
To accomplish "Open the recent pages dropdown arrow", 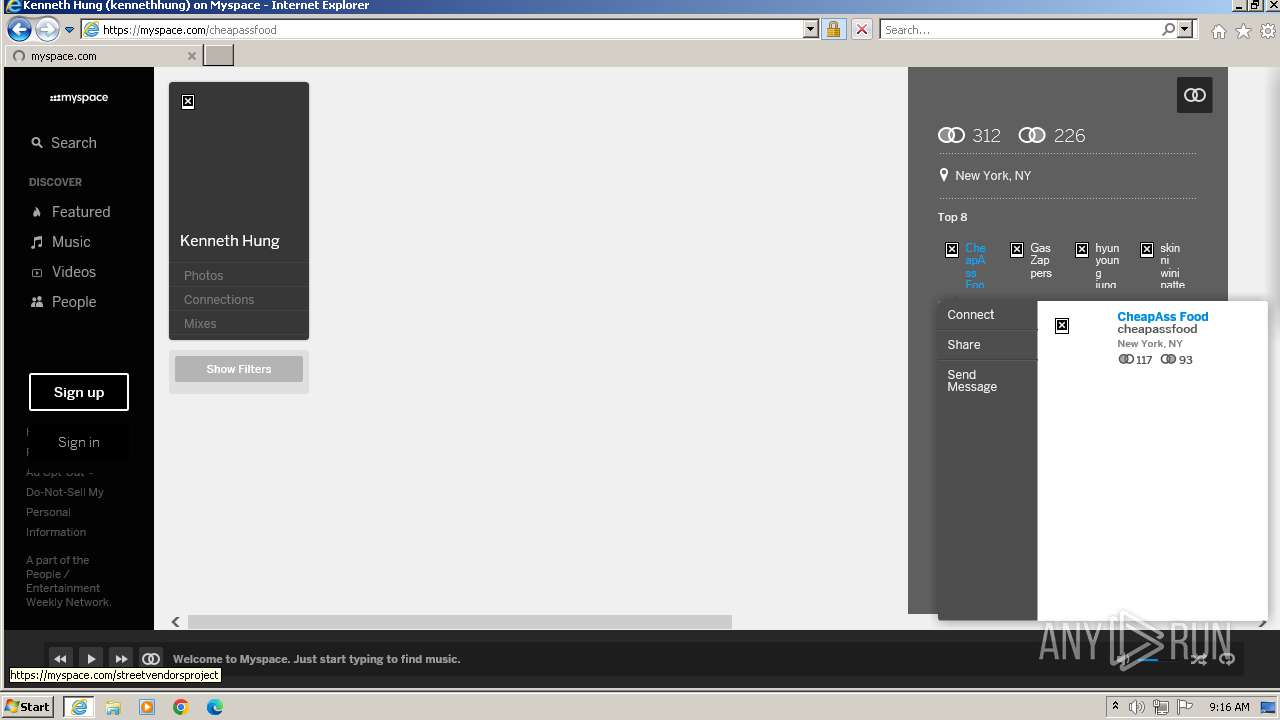I will 70,30.
